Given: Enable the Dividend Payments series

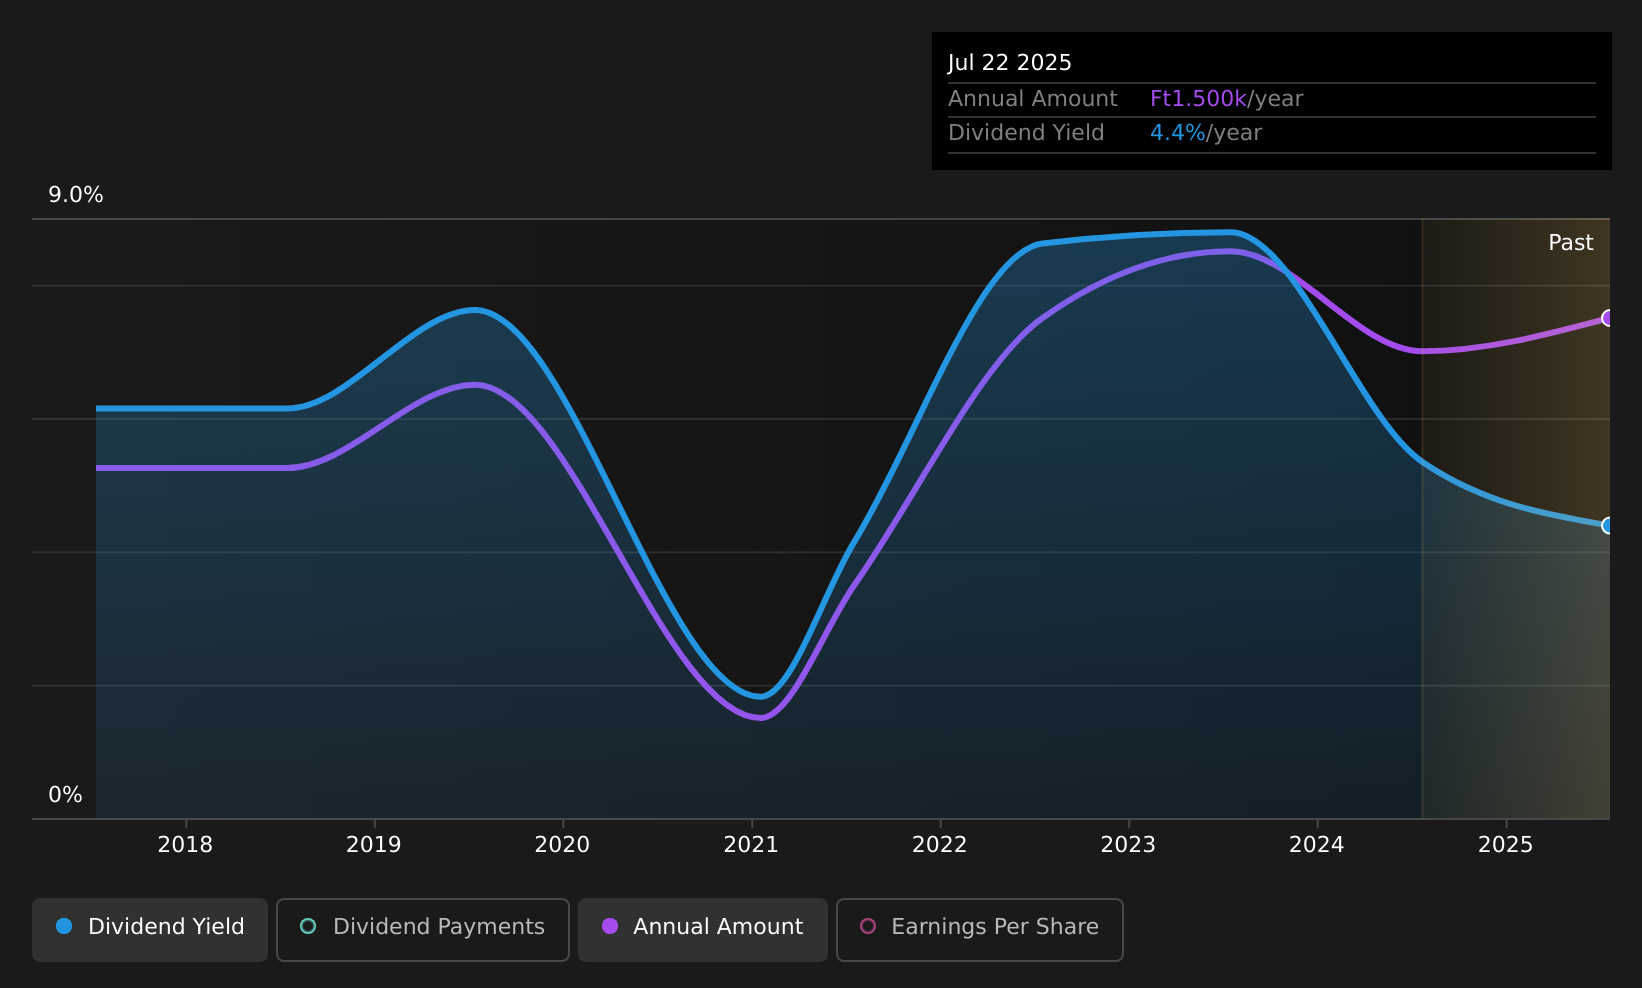Looking at the screenshot, I should [x=423, y=929].
